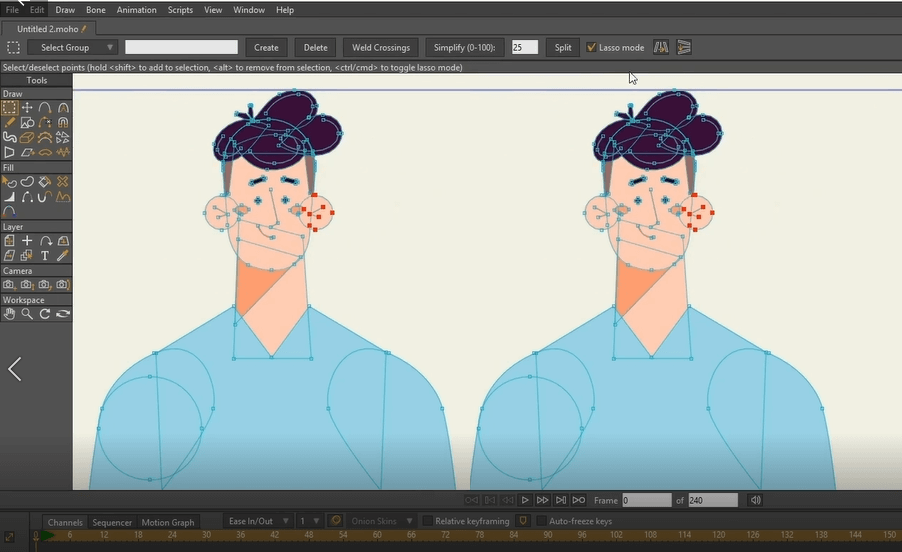Expand the Onion Skins dropdown
Viewport: 902px width, 552px height.
[381, 521]
